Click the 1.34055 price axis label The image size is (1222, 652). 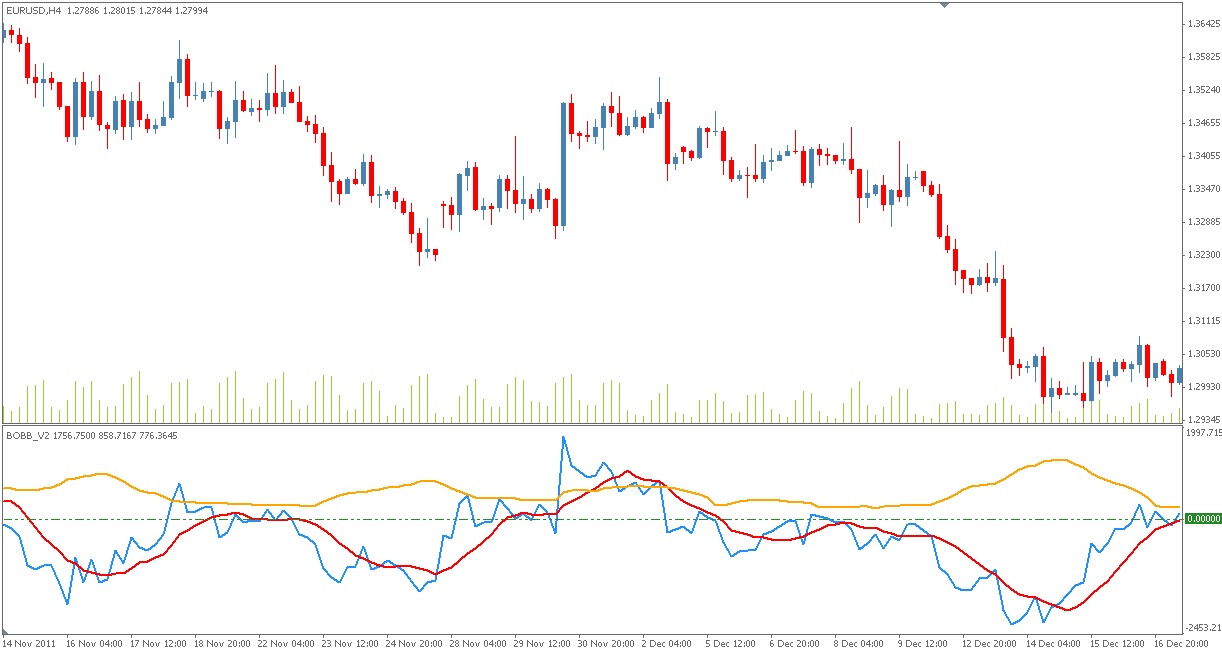[1203, 155]
